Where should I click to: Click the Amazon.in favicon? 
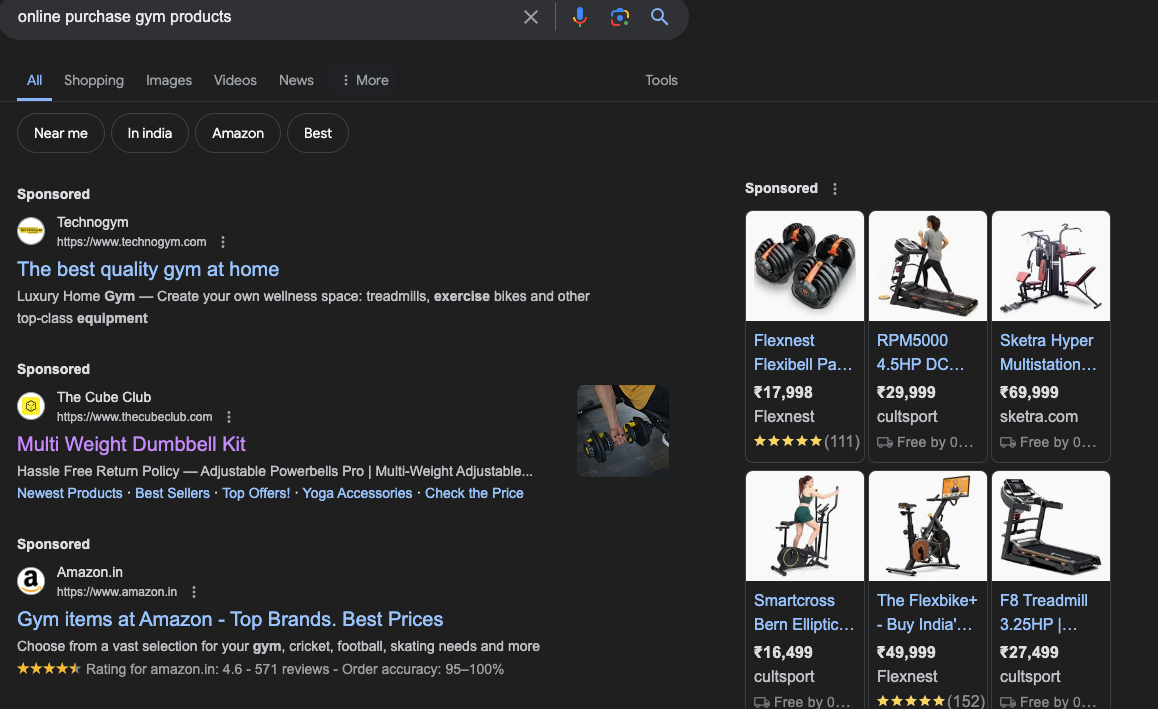pos(31,581)
